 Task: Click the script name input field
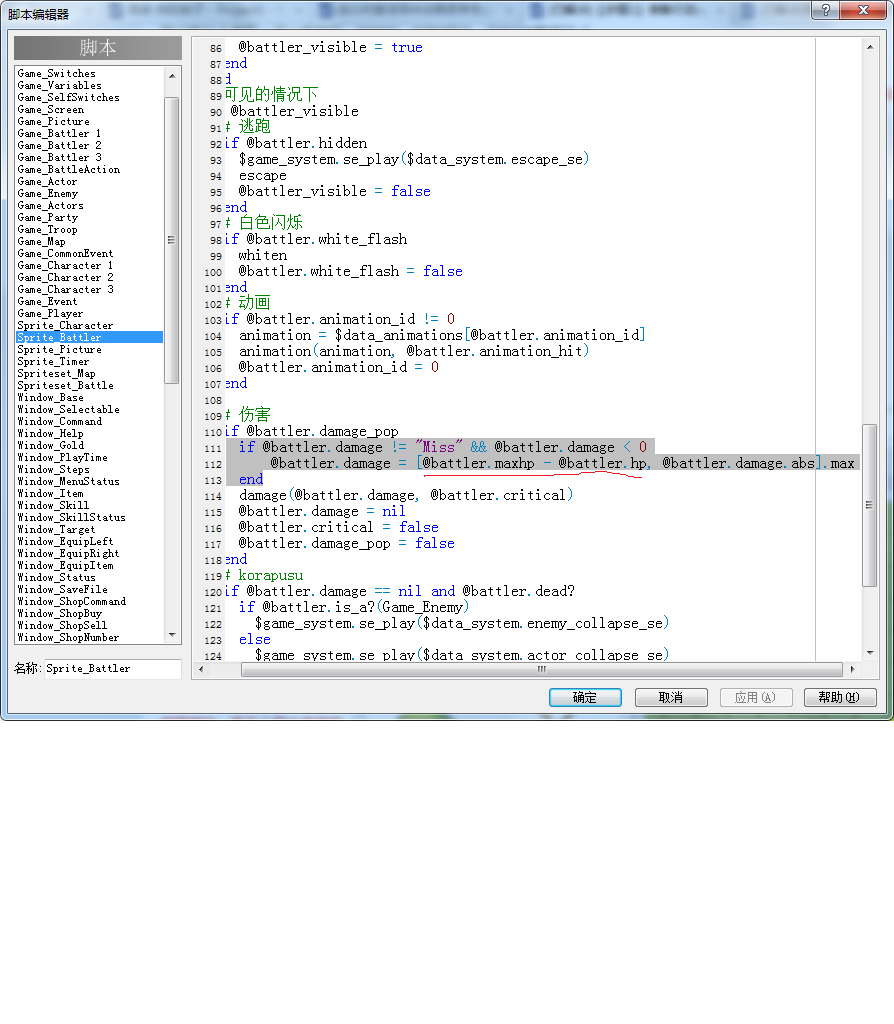coord(112,669)
